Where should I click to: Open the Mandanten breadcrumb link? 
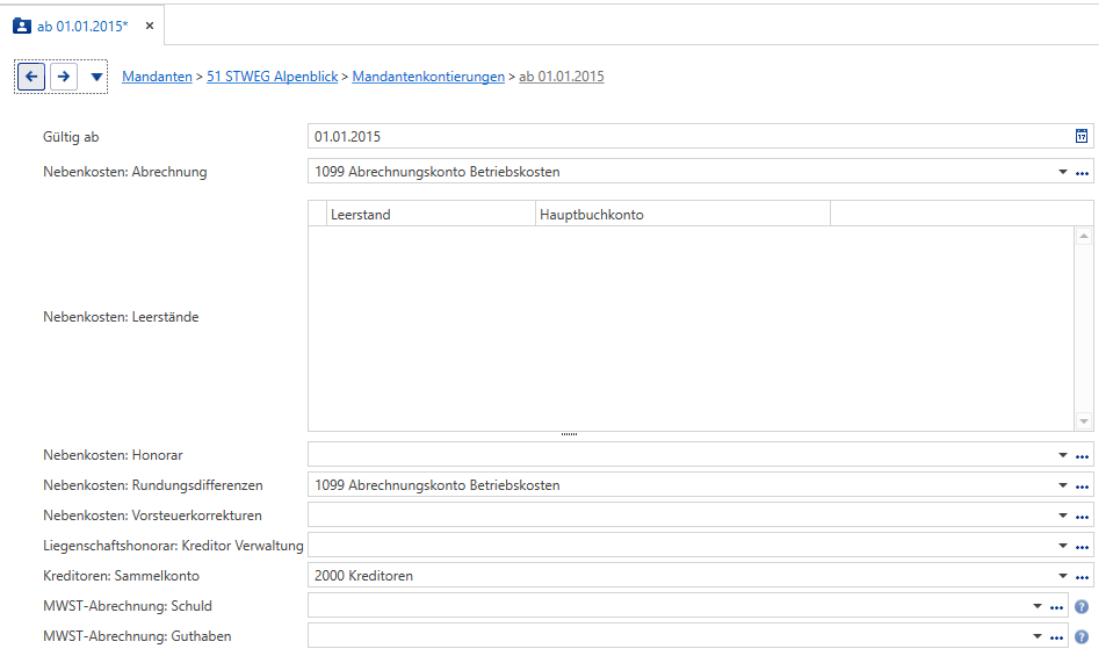click(x=157, y=76)
